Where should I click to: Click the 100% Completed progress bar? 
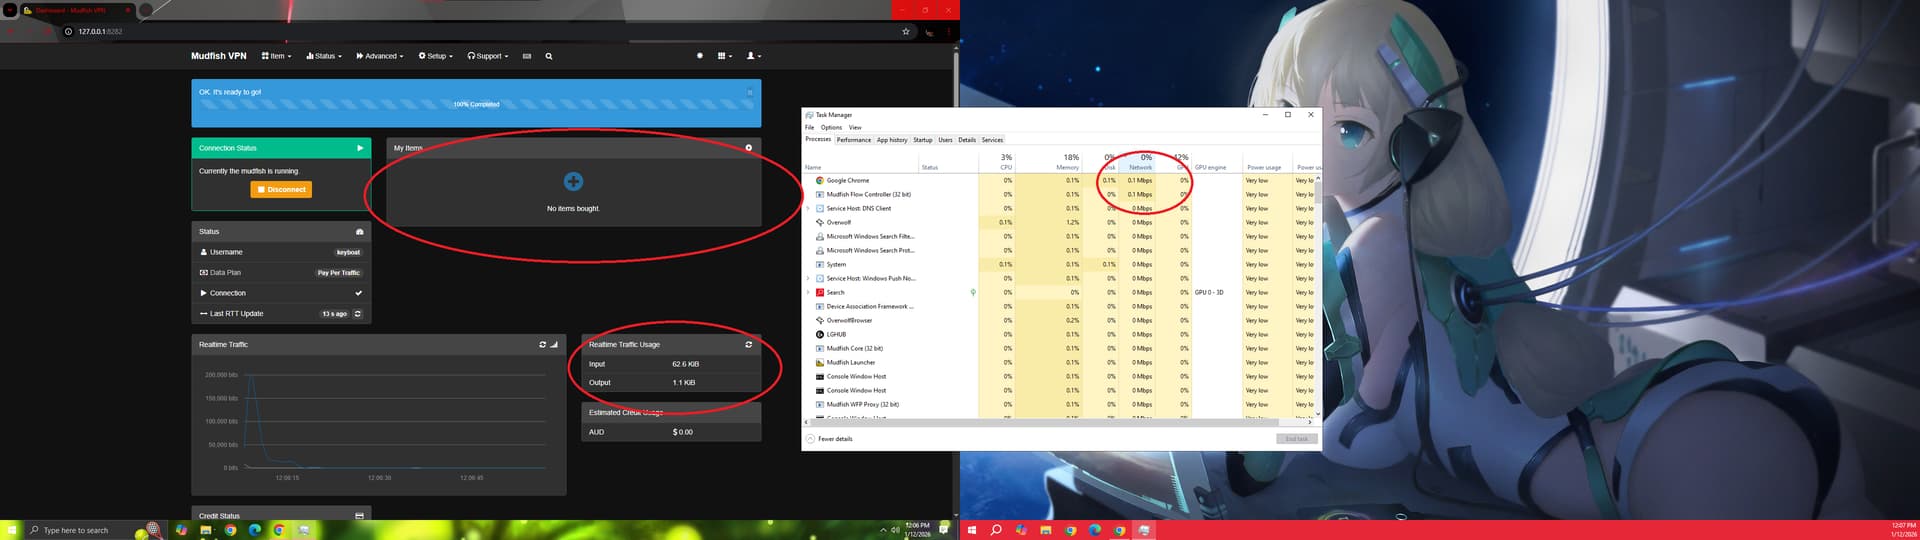(476, 104)
